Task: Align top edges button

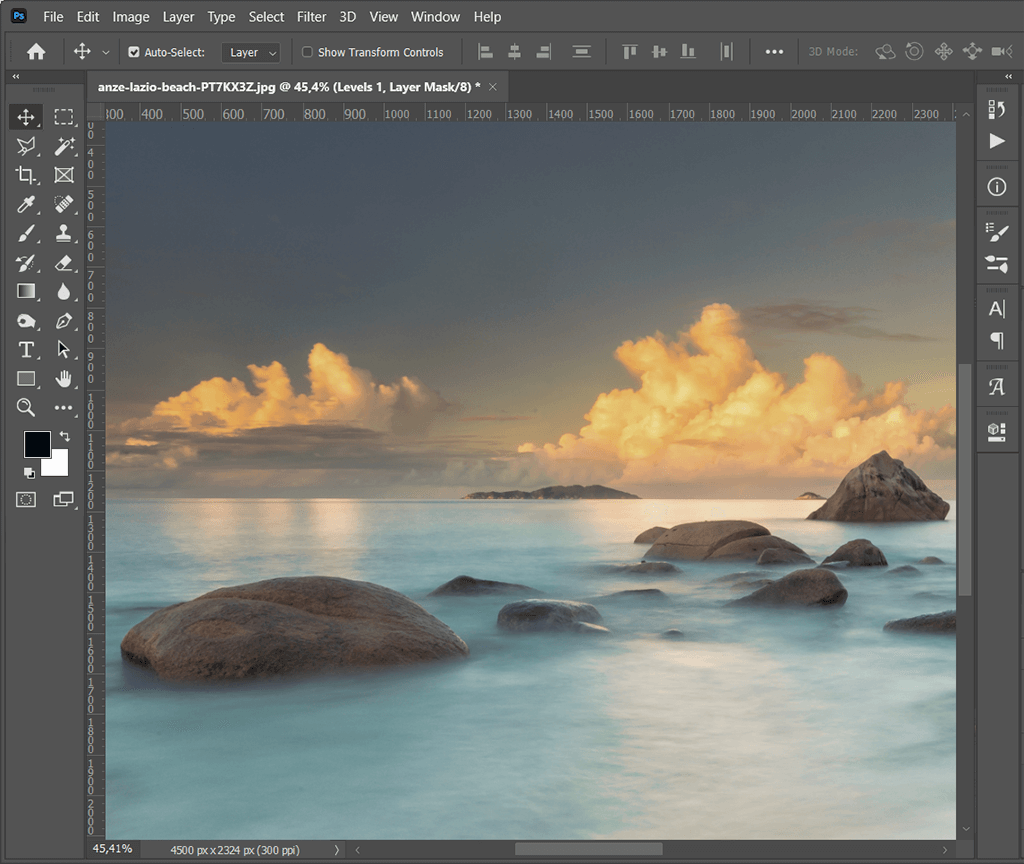Action: pos(630,52)
